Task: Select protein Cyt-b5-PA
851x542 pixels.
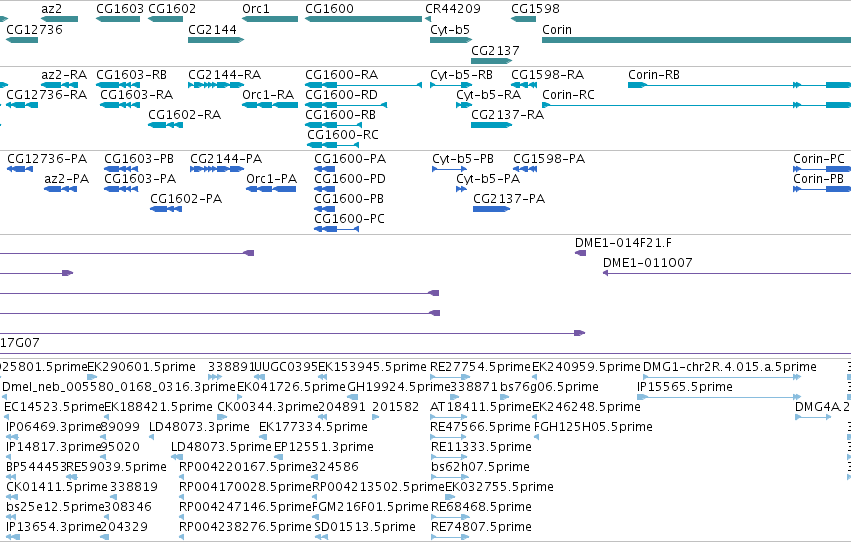Action: tap(461, 189)
